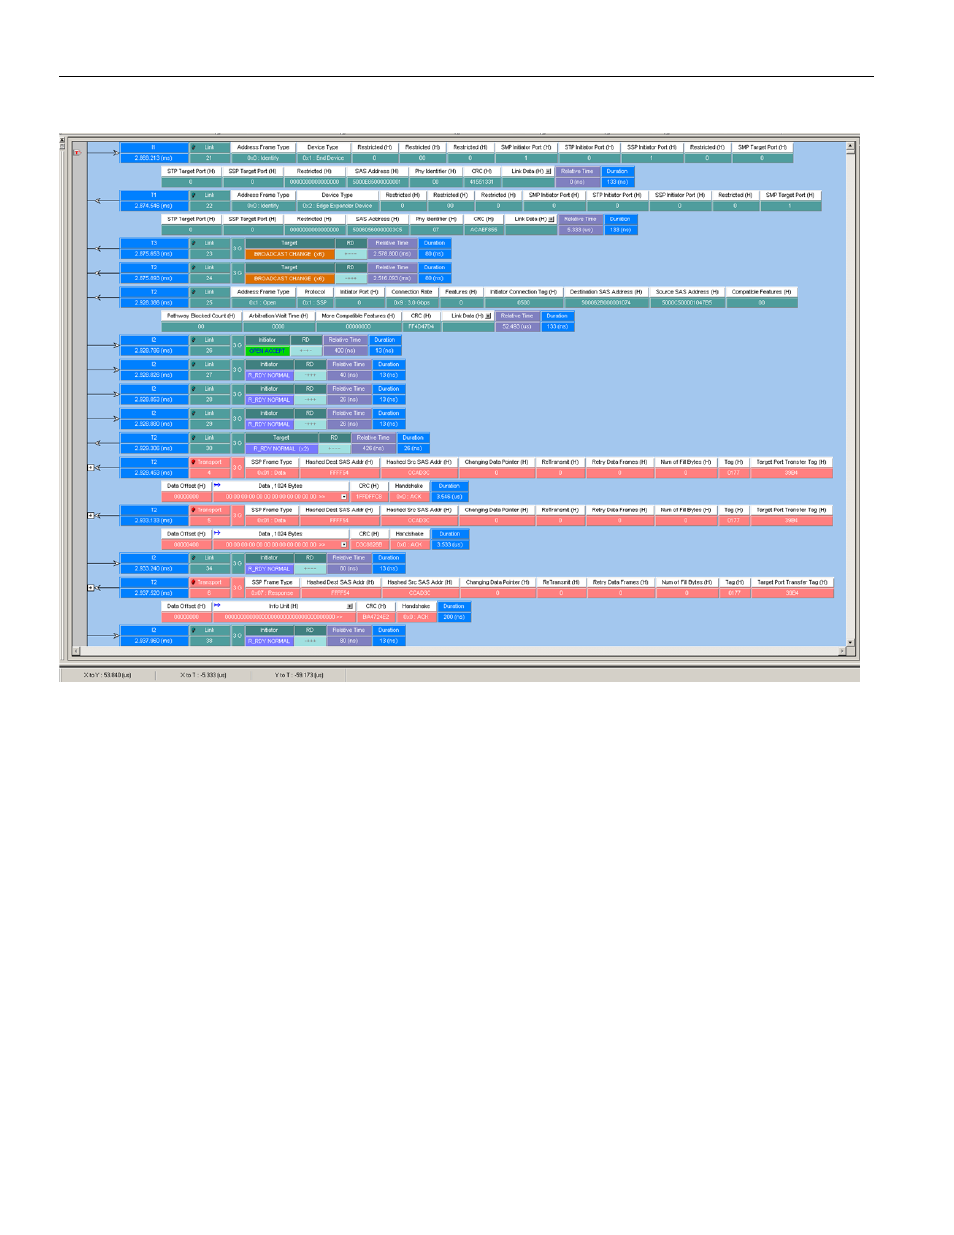
Task: Click the CRC value BA4724E2
Action: pyautogui.click(x=376, y=617)
